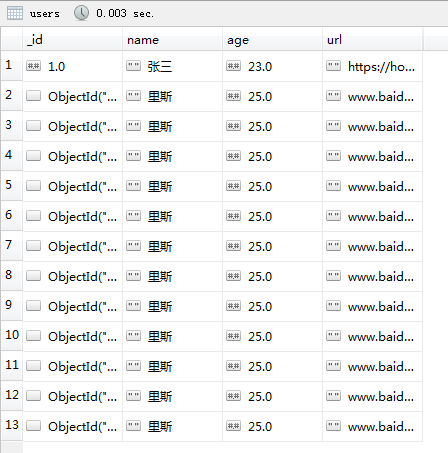Screen dimensions: 448x453
Task: Select the www.baid... url in row 13
Action: pyautogui.click(x=381, y=427)
